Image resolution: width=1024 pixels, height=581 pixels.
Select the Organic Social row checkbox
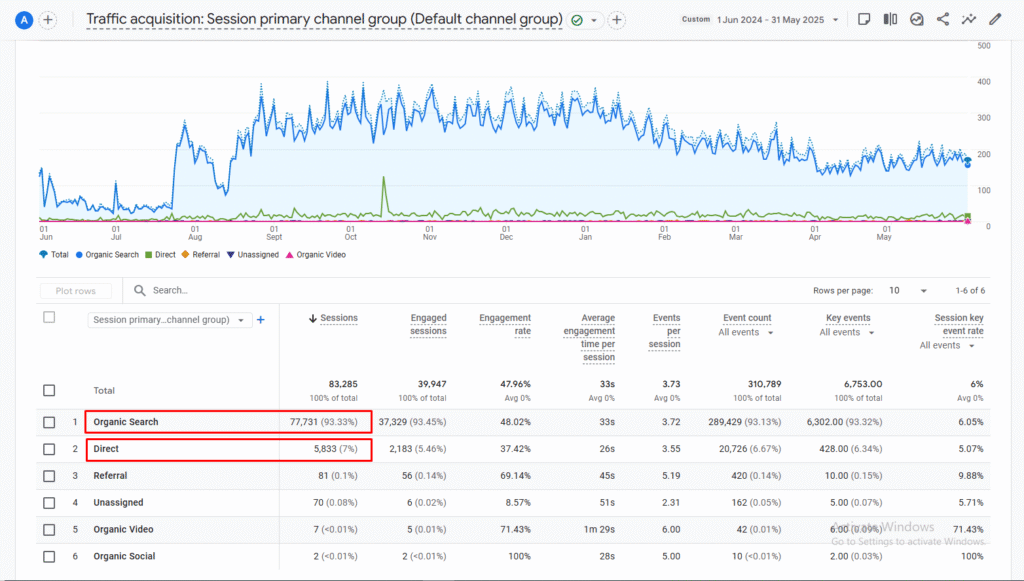pyautogui.click(x=49, y=557)
